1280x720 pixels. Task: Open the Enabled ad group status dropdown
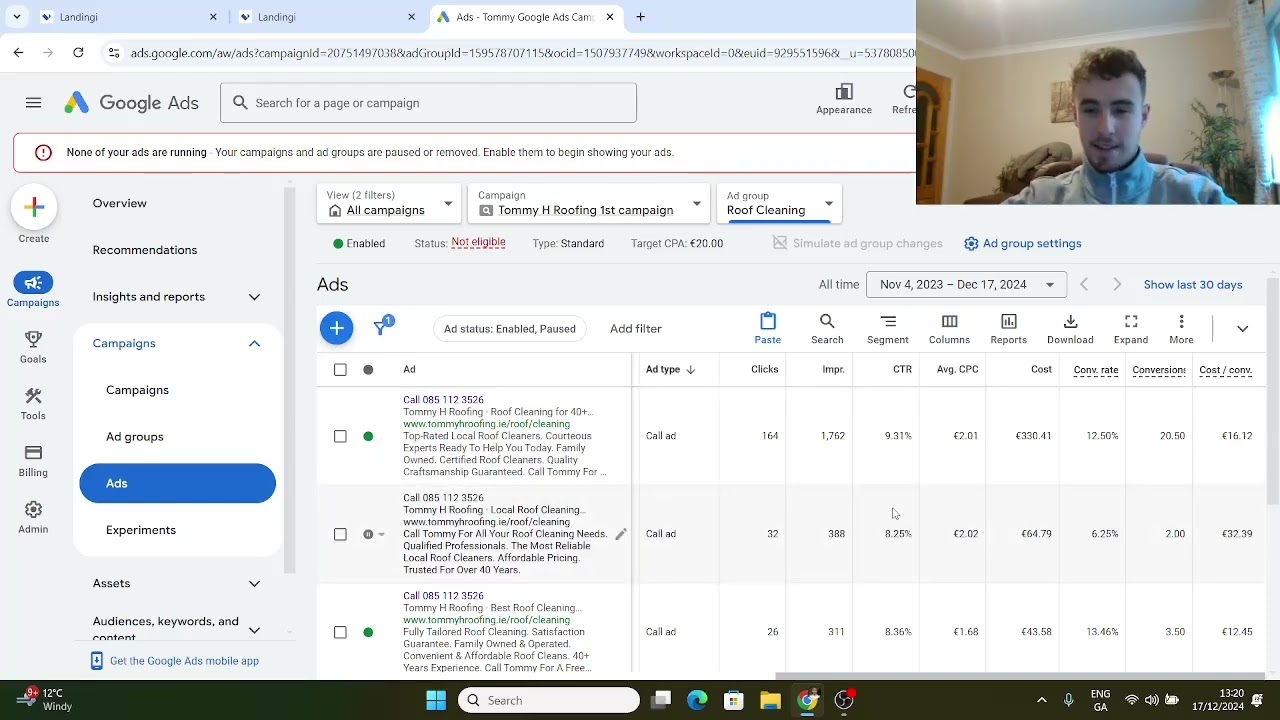point(360,243)
